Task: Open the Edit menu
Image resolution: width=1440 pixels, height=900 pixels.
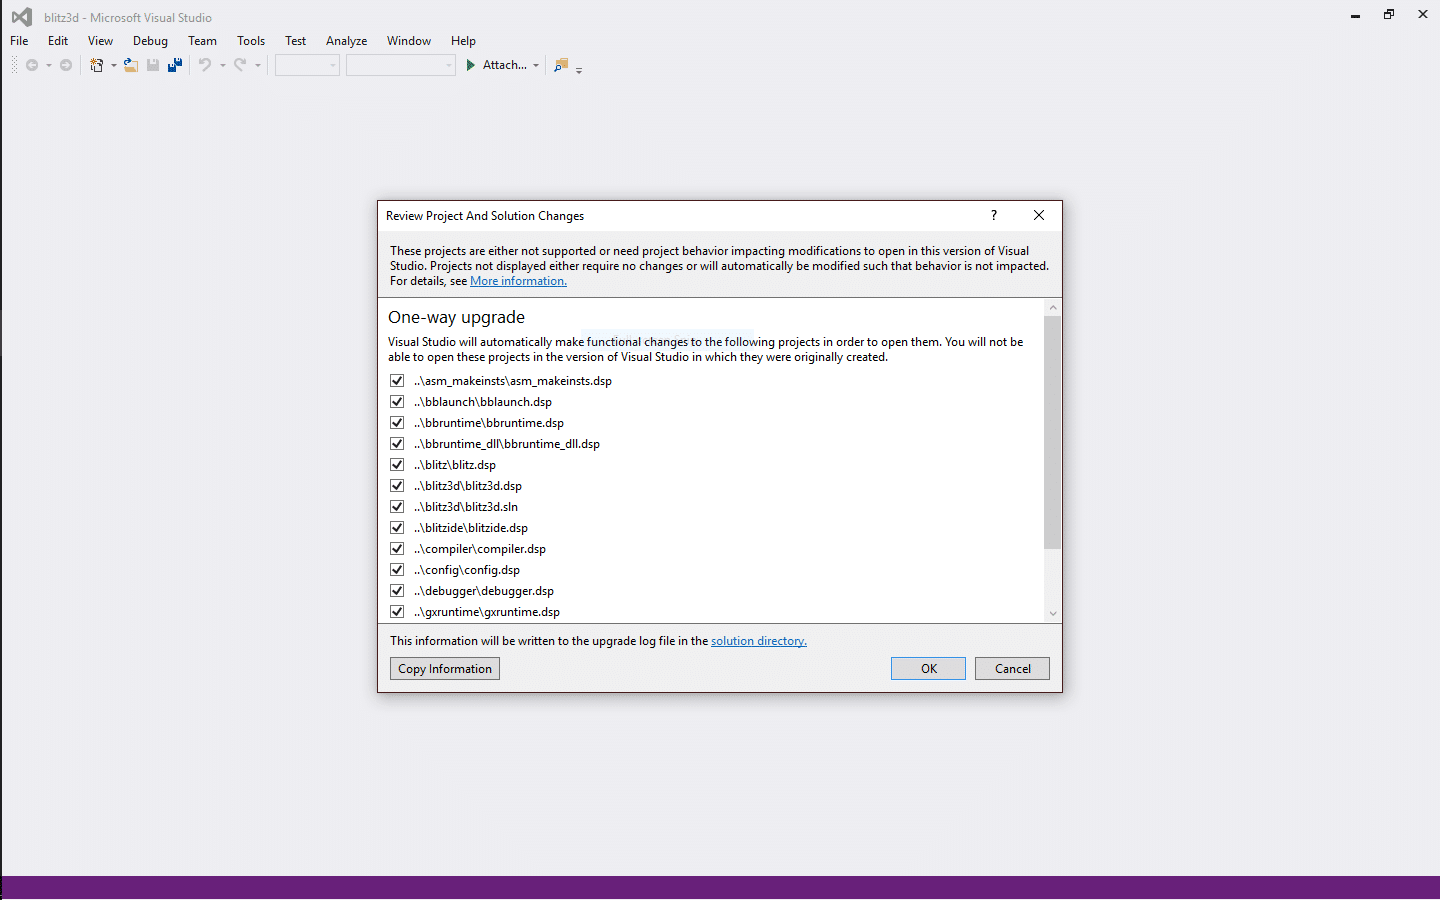Action: click(x=58, y=41)
